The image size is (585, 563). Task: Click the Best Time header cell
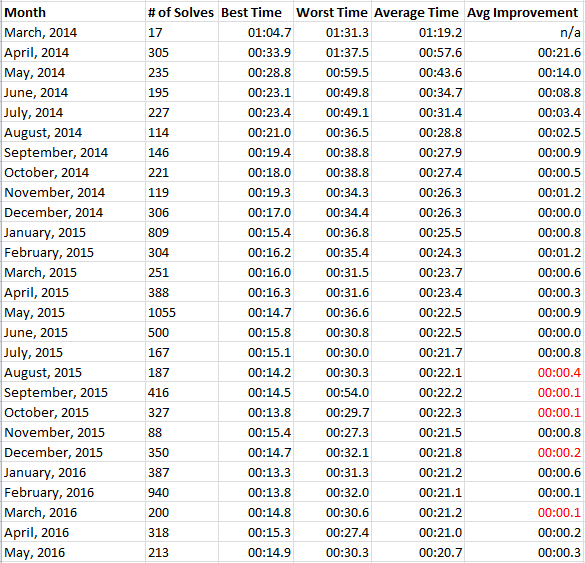[256, 12]
